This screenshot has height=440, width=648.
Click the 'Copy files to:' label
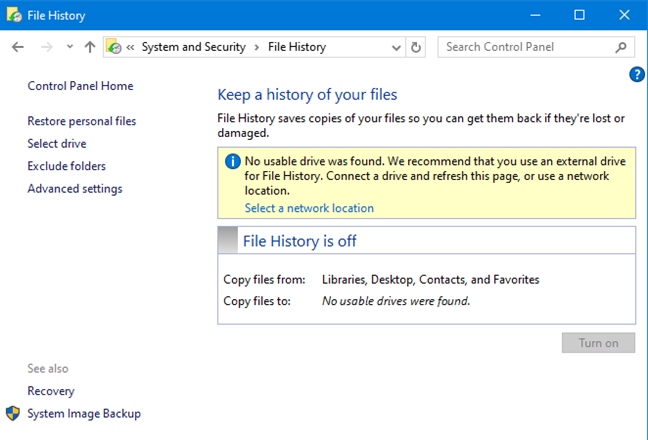click(257, 301)
